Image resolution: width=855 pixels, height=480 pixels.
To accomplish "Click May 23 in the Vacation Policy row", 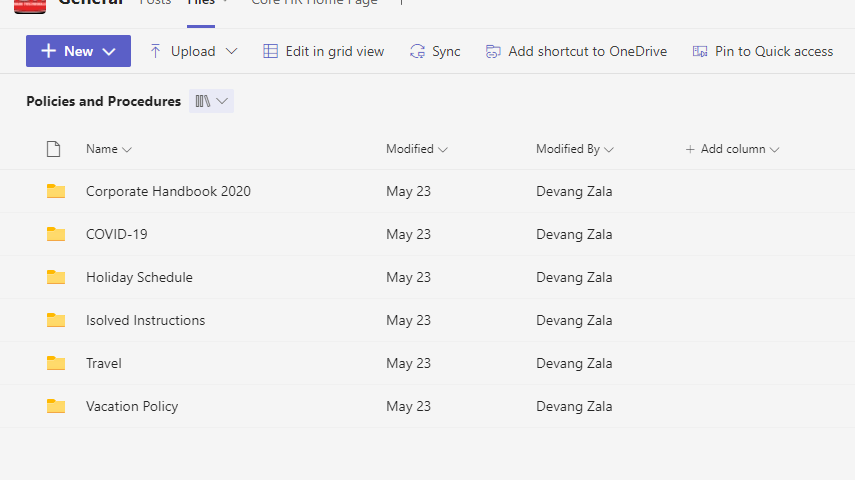I will point(408,407).
